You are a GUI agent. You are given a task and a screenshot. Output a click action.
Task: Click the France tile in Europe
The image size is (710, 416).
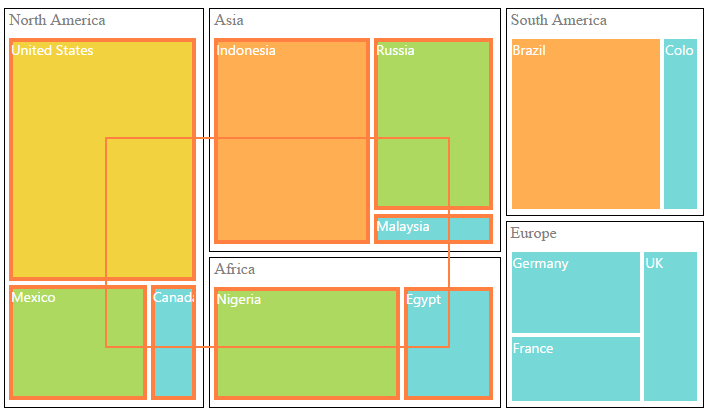tap(575, 368)
